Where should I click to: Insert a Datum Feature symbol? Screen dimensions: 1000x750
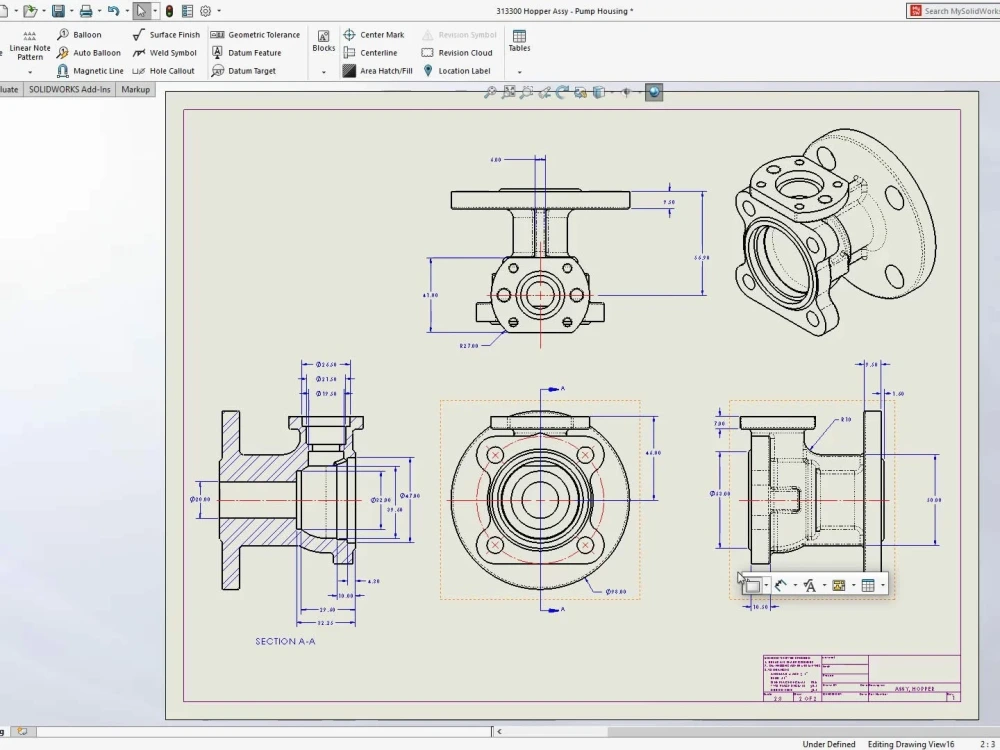point(246,53)
